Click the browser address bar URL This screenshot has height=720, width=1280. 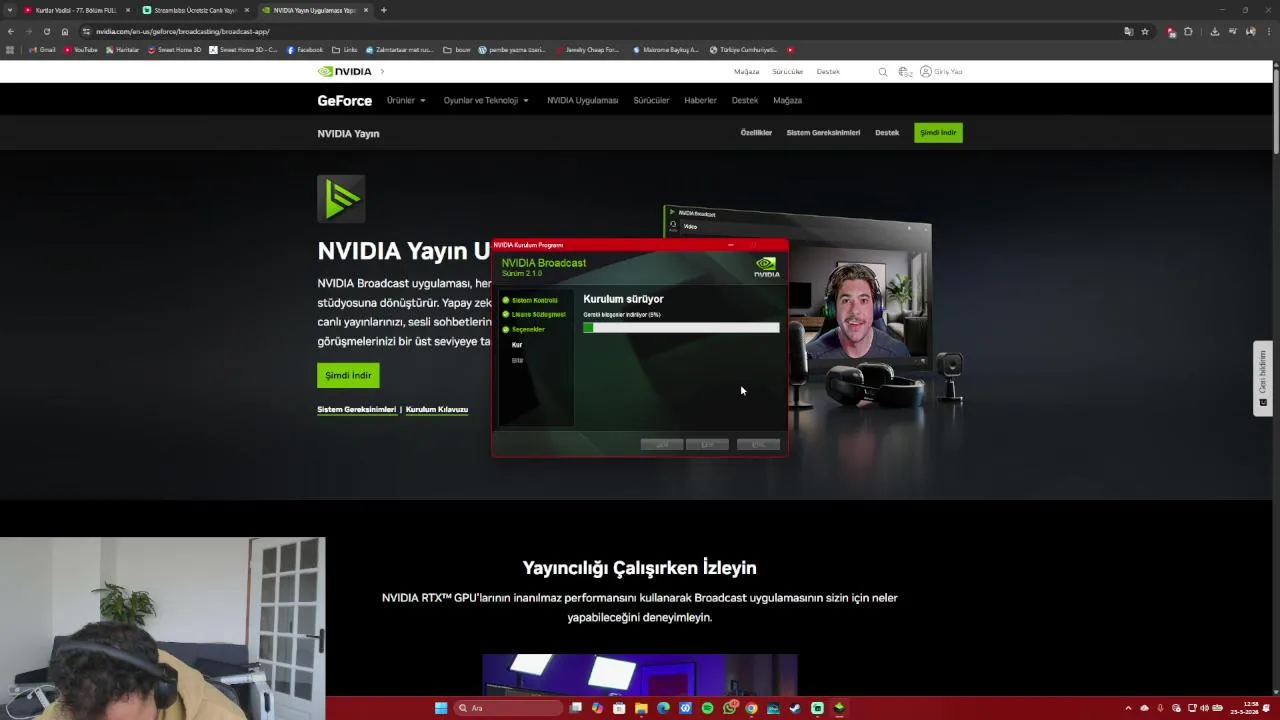click(x=183, y=31)
